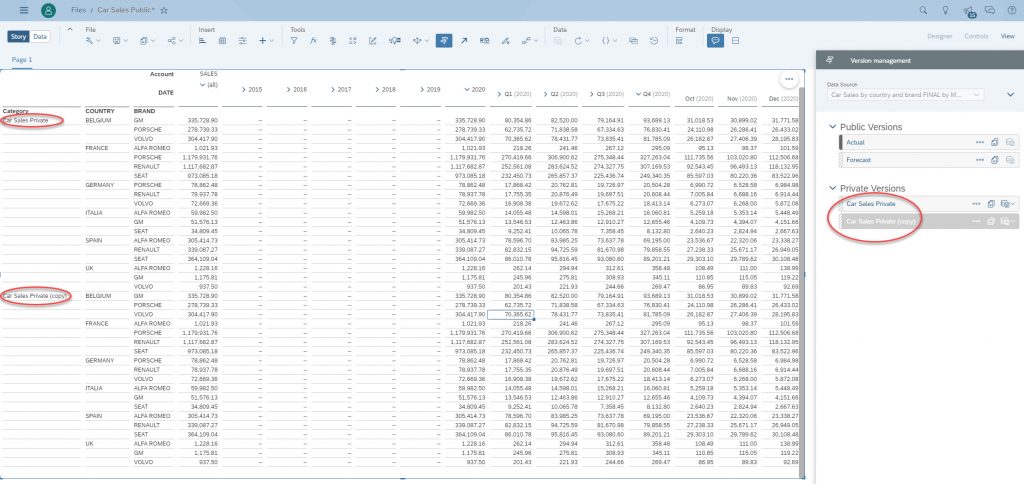This screenshot has height=484, width=1024.
Task: Switch to Controls mode
Action: [x=976, y=37]
